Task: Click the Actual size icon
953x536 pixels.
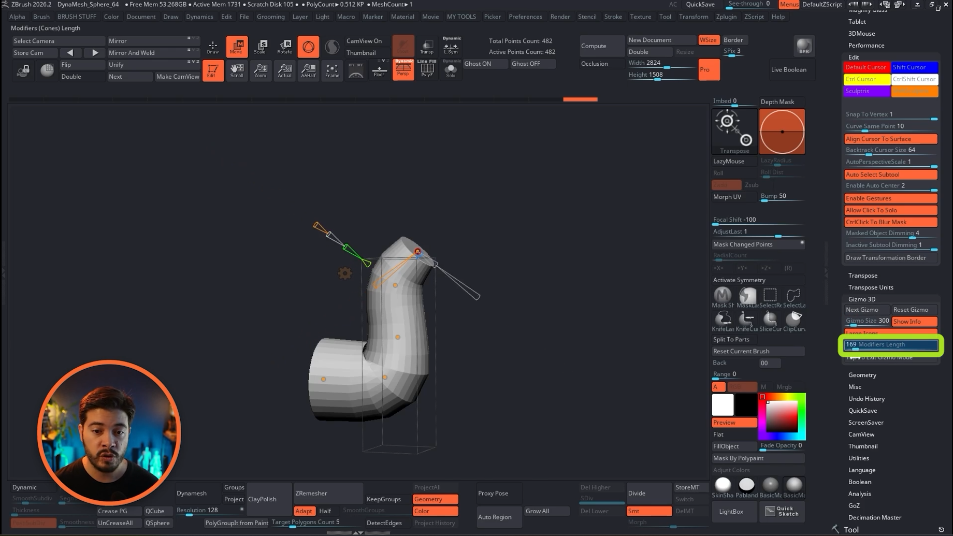Action: point(284,70)
